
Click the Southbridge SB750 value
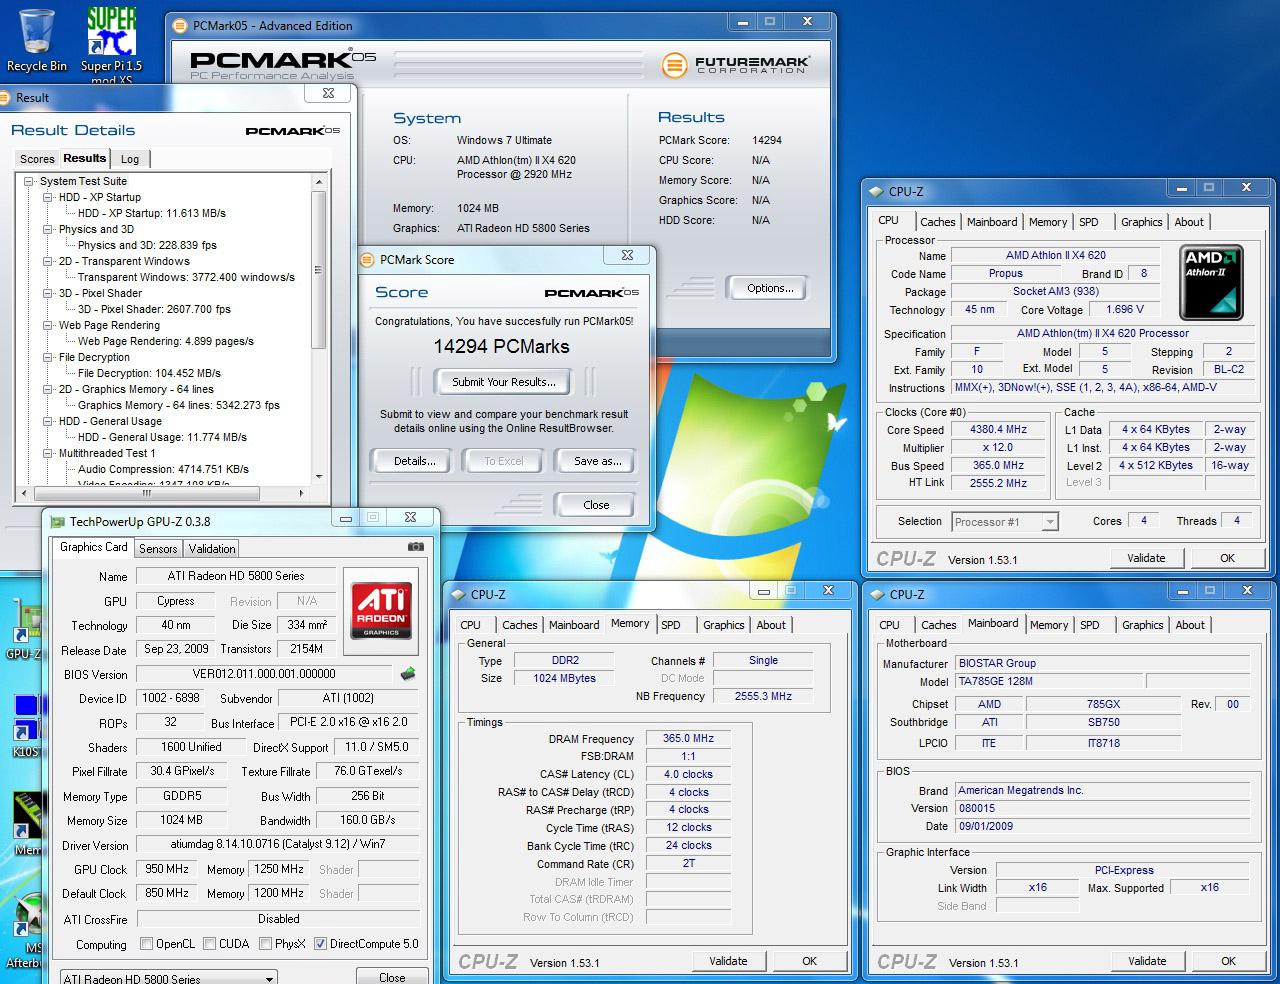1103,722
